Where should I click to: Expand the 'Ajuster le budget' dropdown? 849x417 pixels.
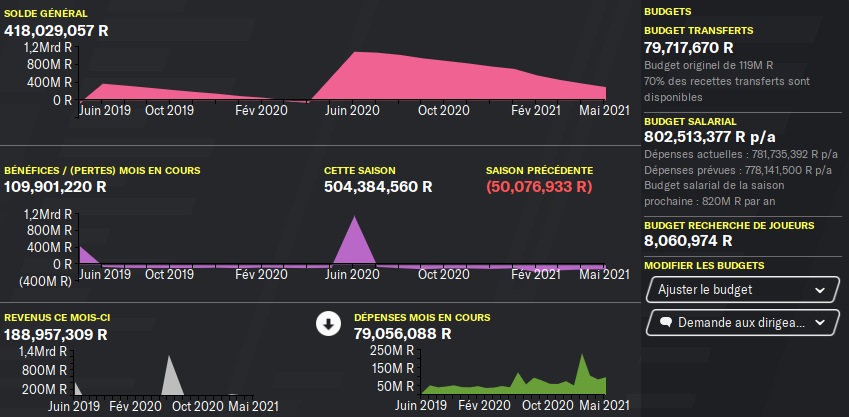click(741, 290)
